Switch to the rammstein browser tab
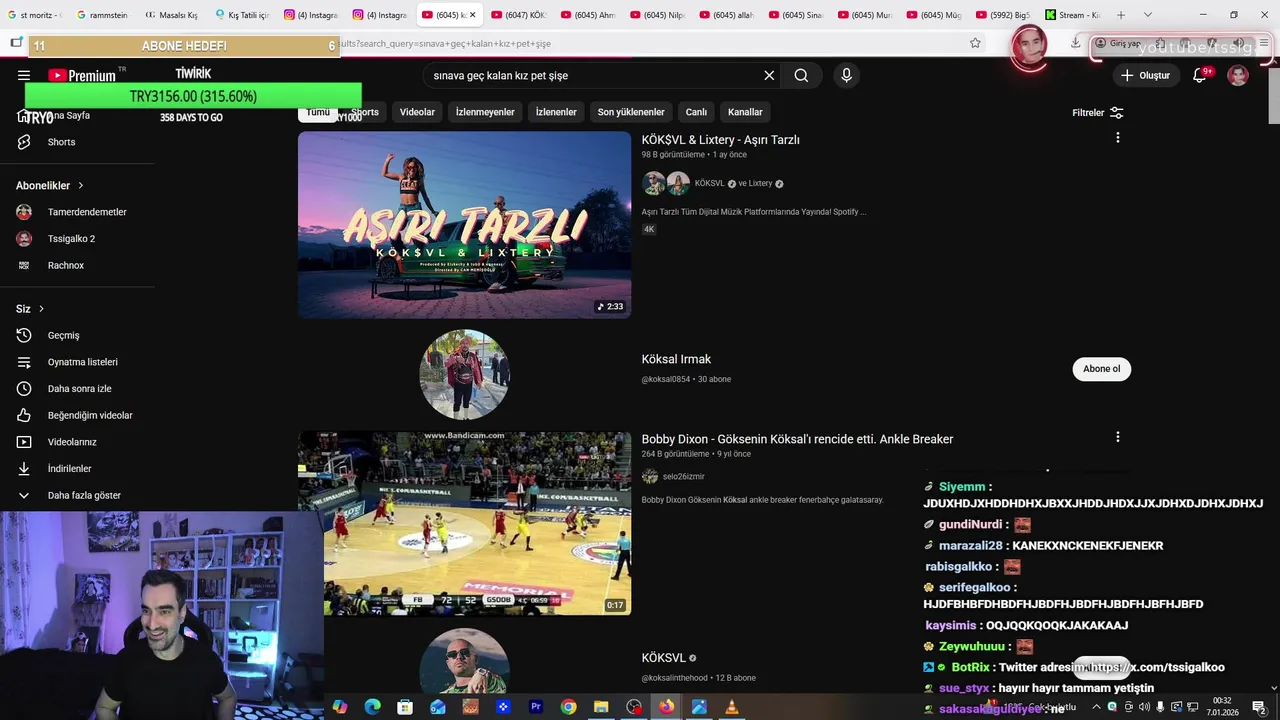 102,15
